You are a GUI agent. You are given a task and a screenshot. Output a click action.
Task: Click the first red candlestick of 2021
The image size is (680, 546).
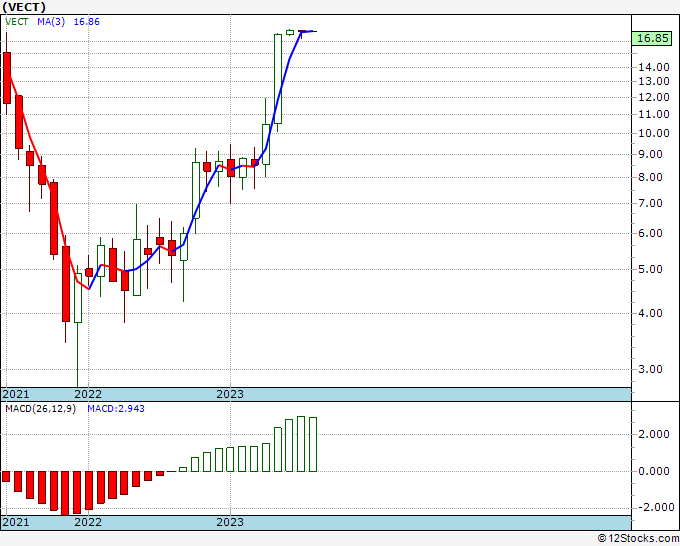7,78
